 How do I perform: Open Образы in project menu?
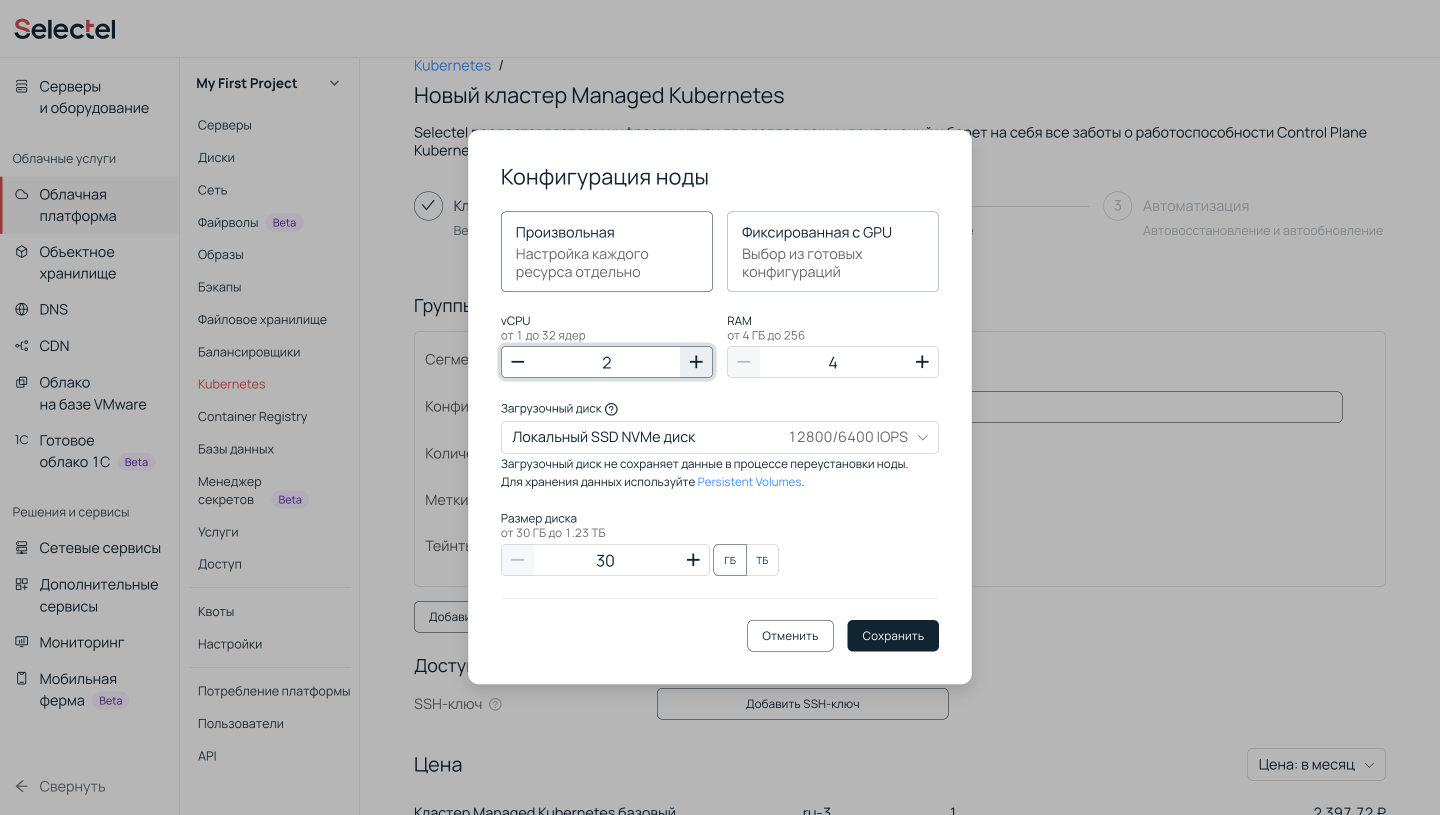click(221, 254)
